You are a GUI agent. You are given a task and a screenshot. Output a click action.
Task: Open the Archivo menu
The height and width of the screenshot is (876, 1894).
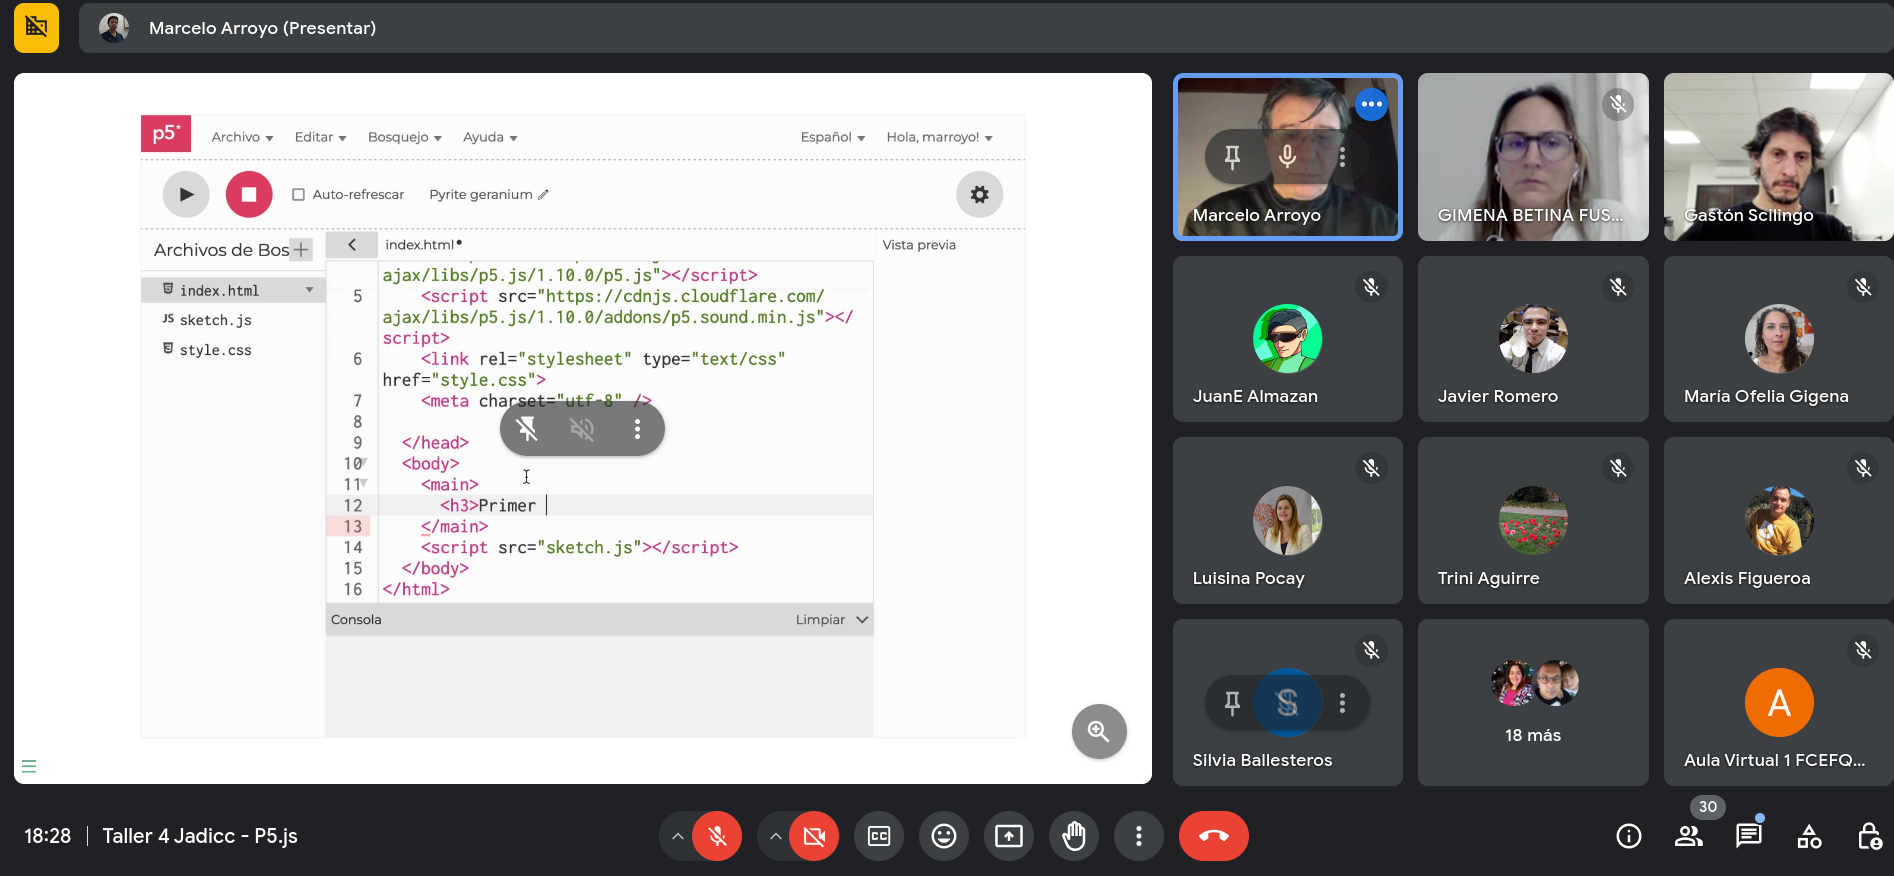(x=242, y=137)
